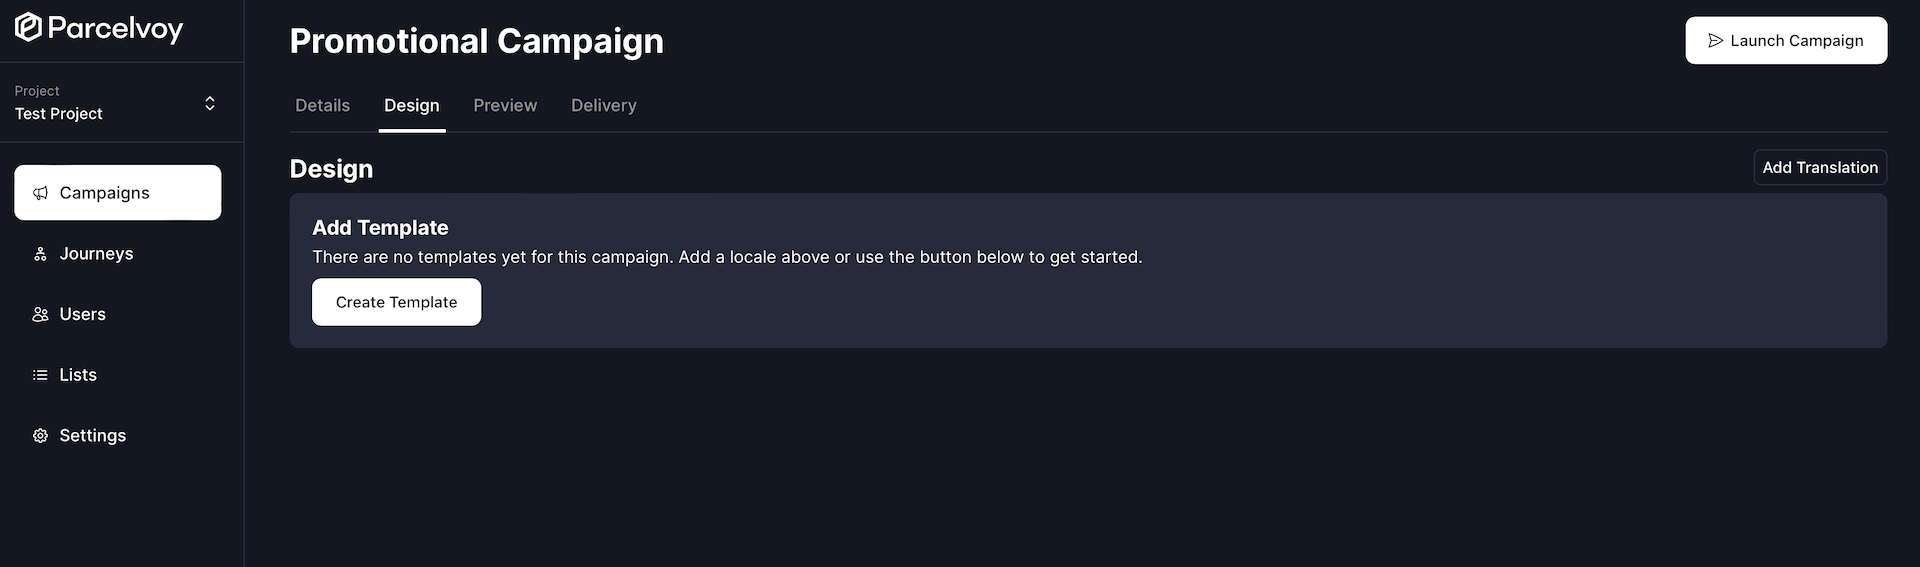Click the Lists bullet icon in sidebar
Image resolution: width=1920 pixels, height=567 pixels.
(40, 375)
